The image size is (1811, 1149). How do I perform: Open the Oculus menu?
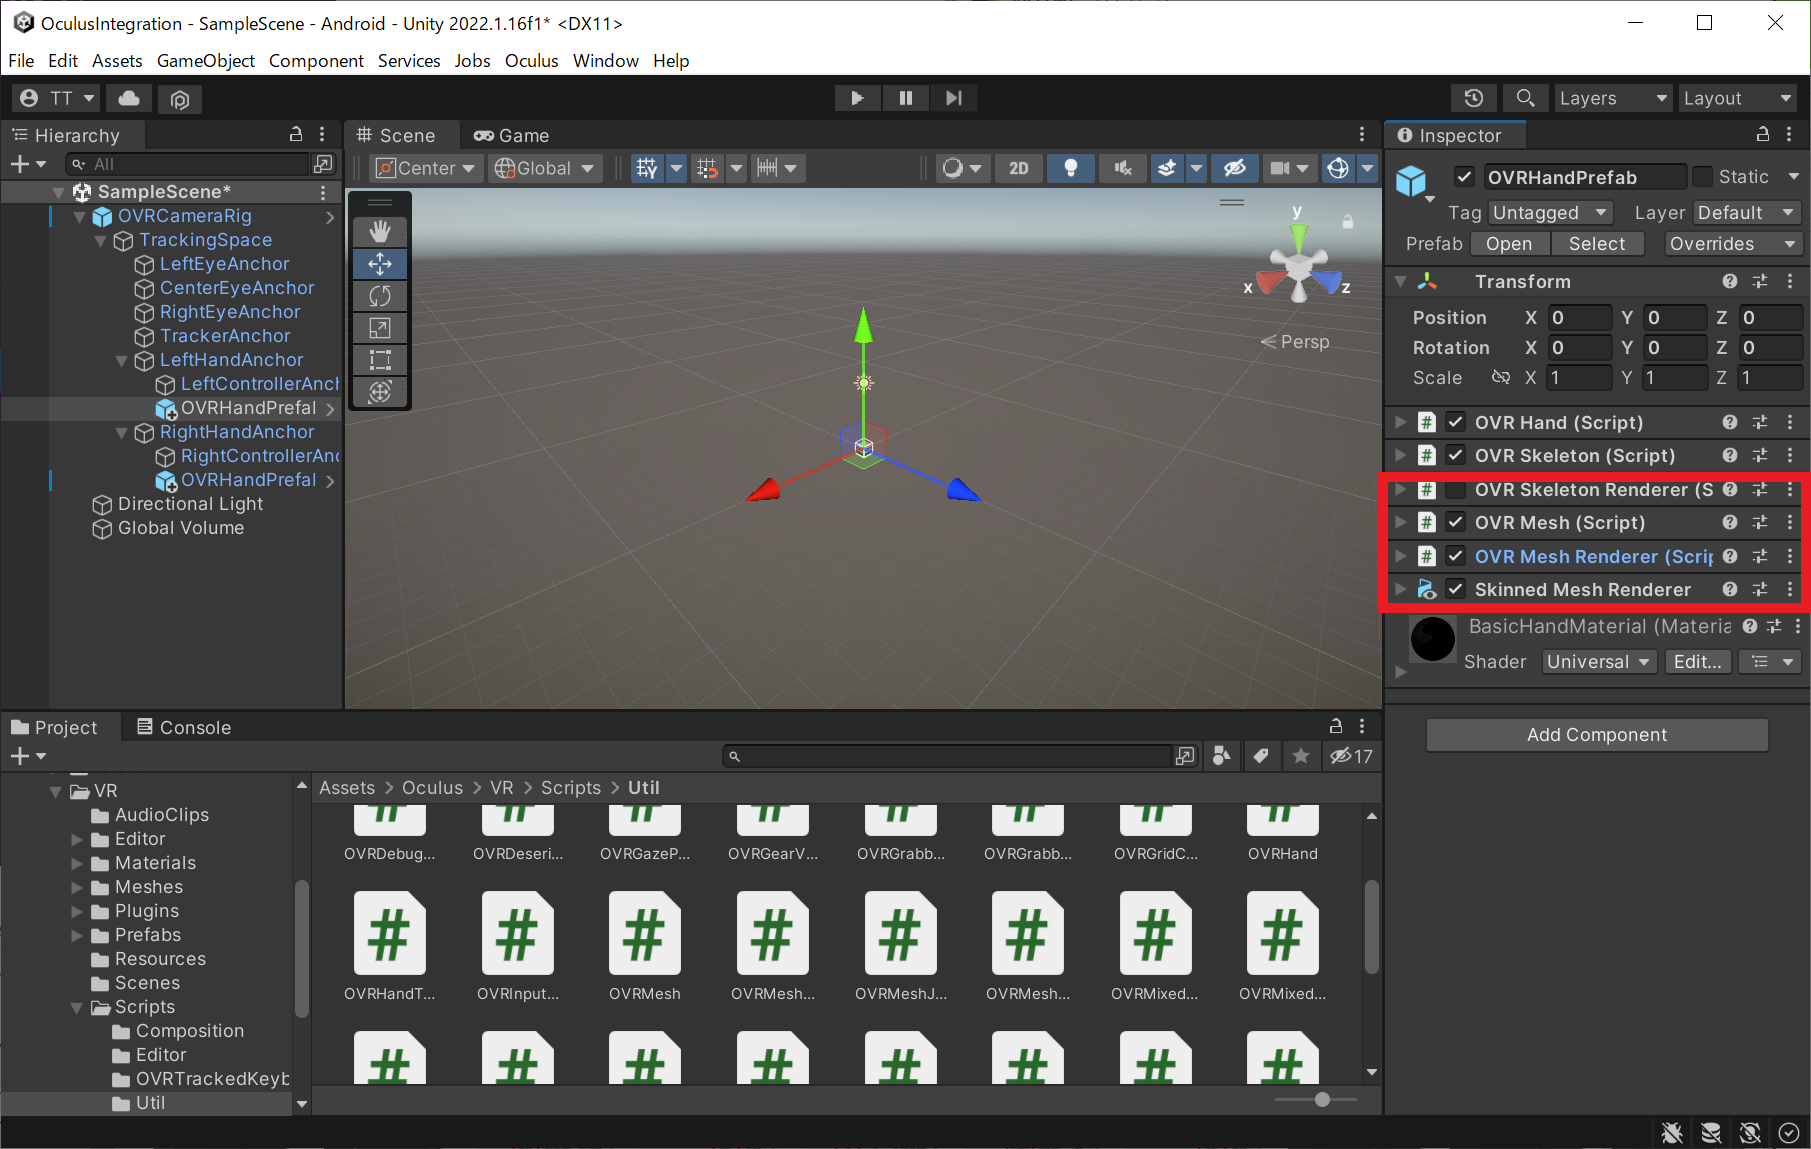point(531,61)
